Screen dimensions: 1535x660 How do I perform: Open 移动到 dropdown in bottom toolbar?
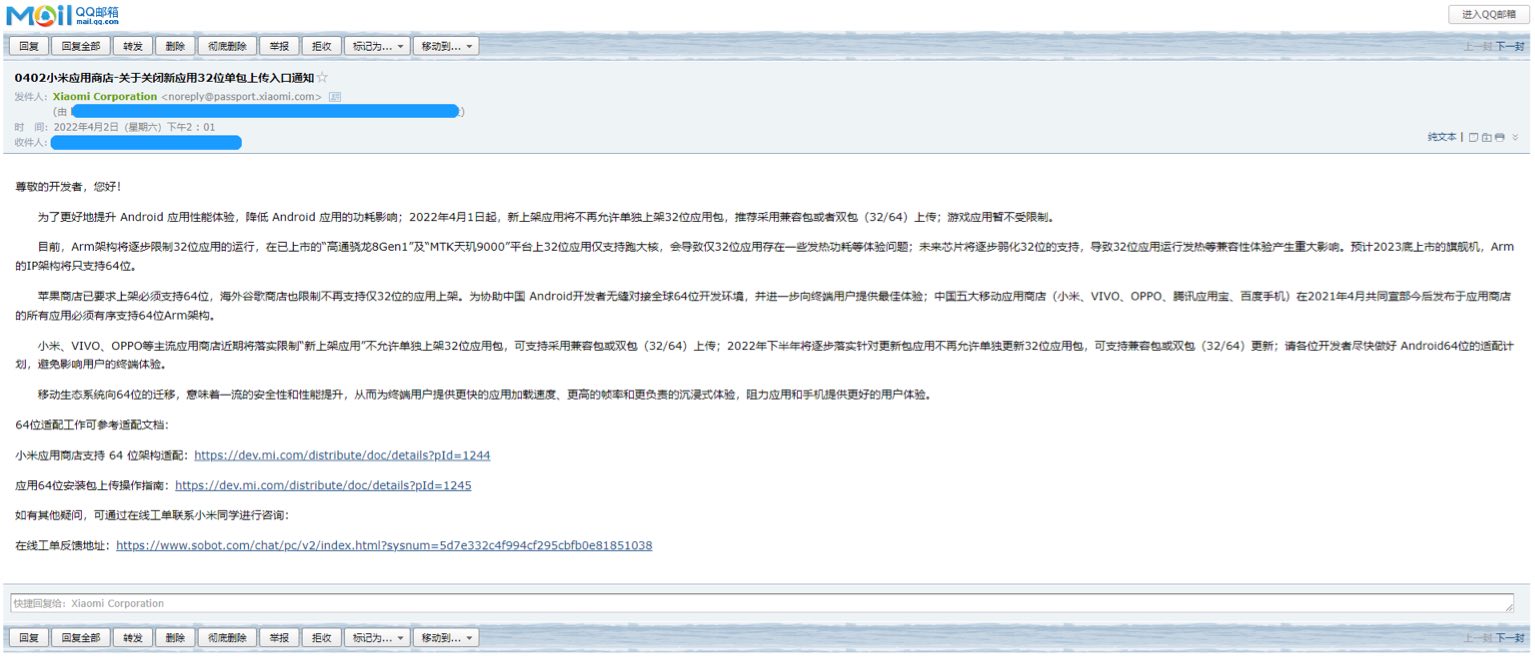point(445,637)
